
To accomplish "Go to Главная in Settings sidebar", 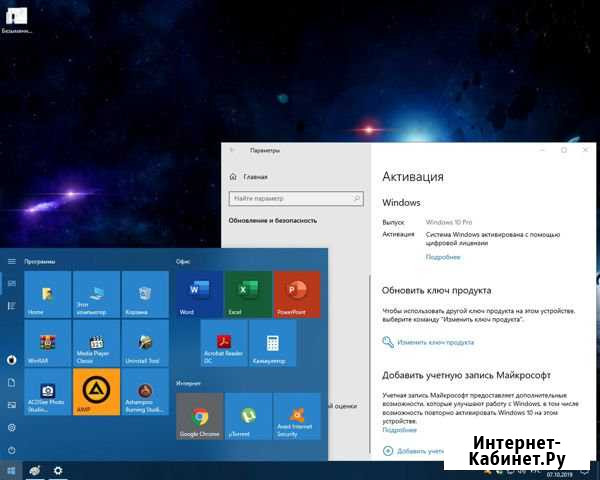I will point(249,177).
